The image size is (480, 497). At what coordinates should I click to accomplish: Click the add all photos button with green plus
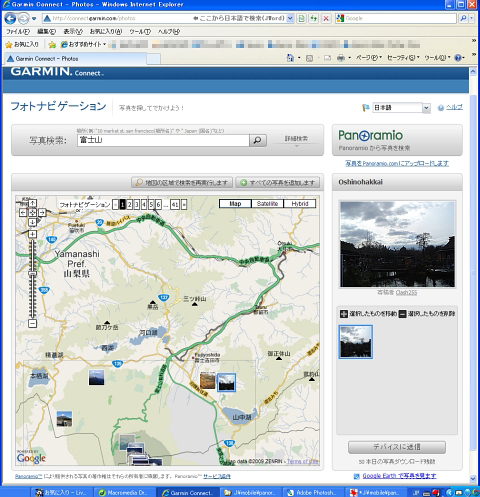tap(277, 183)
